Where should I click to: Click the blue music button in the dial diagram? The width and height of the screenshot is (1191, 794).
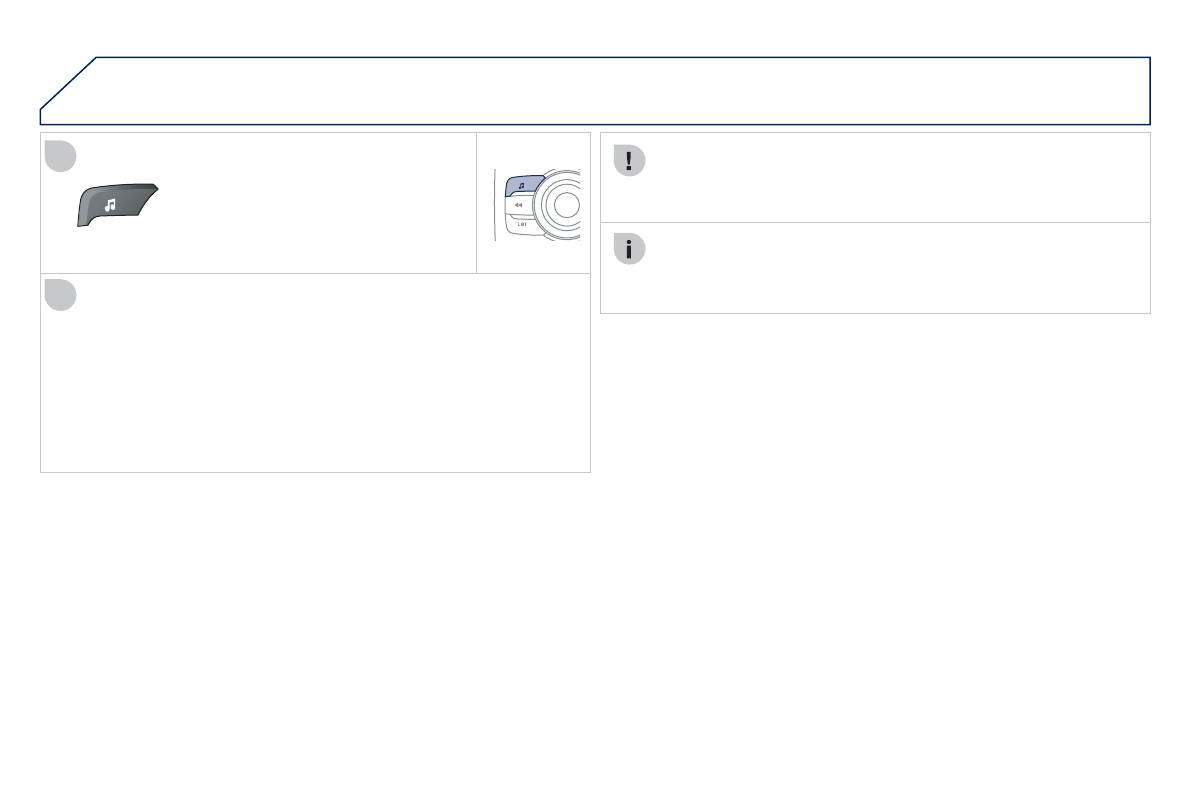[522, 186]
